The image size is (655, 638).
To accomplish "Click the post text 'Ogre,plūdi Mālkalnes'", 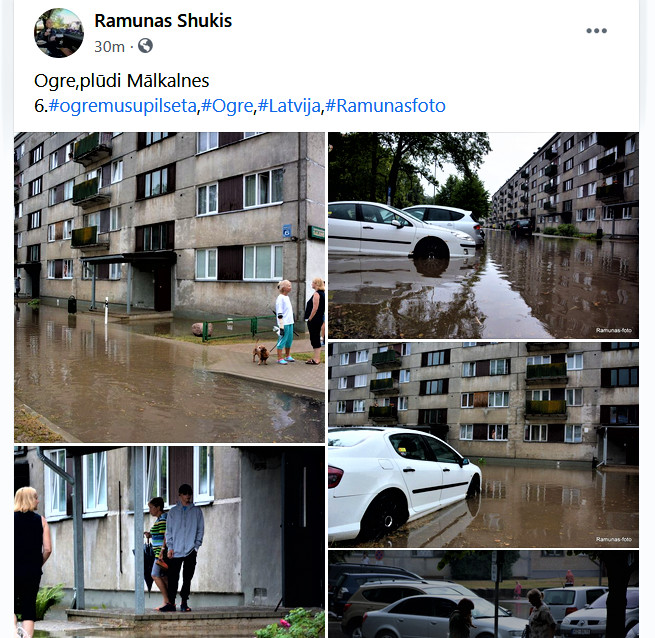I will tap(122, 81).
